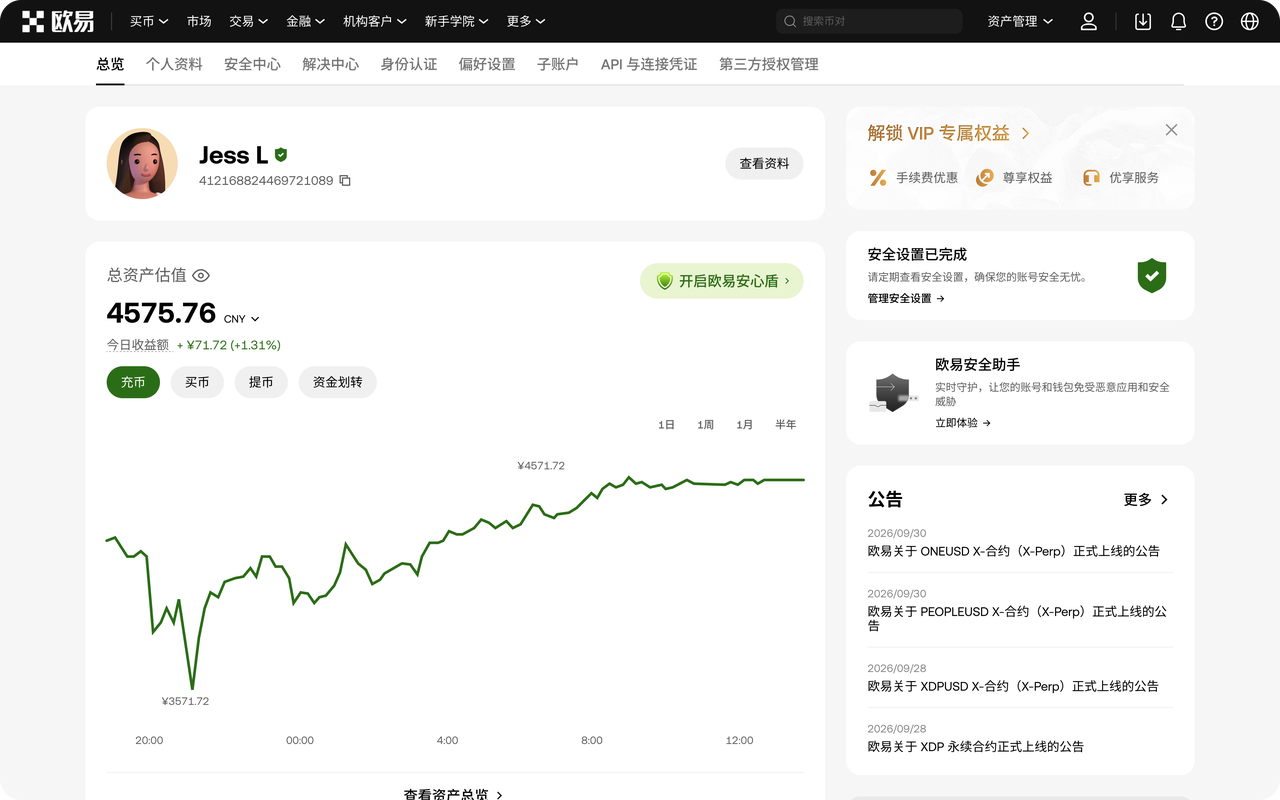The width and height of the screenshot is (1280, 800).
Task: Switch to the 安全中心 tab
Action: click(x=252, y=64)
